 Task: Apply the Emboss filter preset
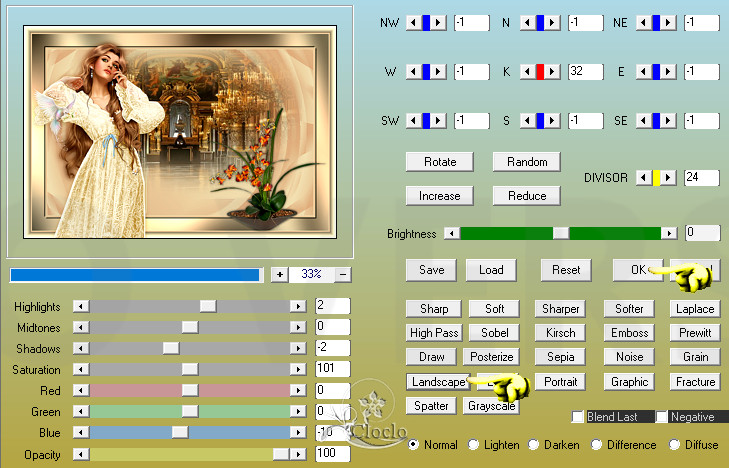(629, 333)
